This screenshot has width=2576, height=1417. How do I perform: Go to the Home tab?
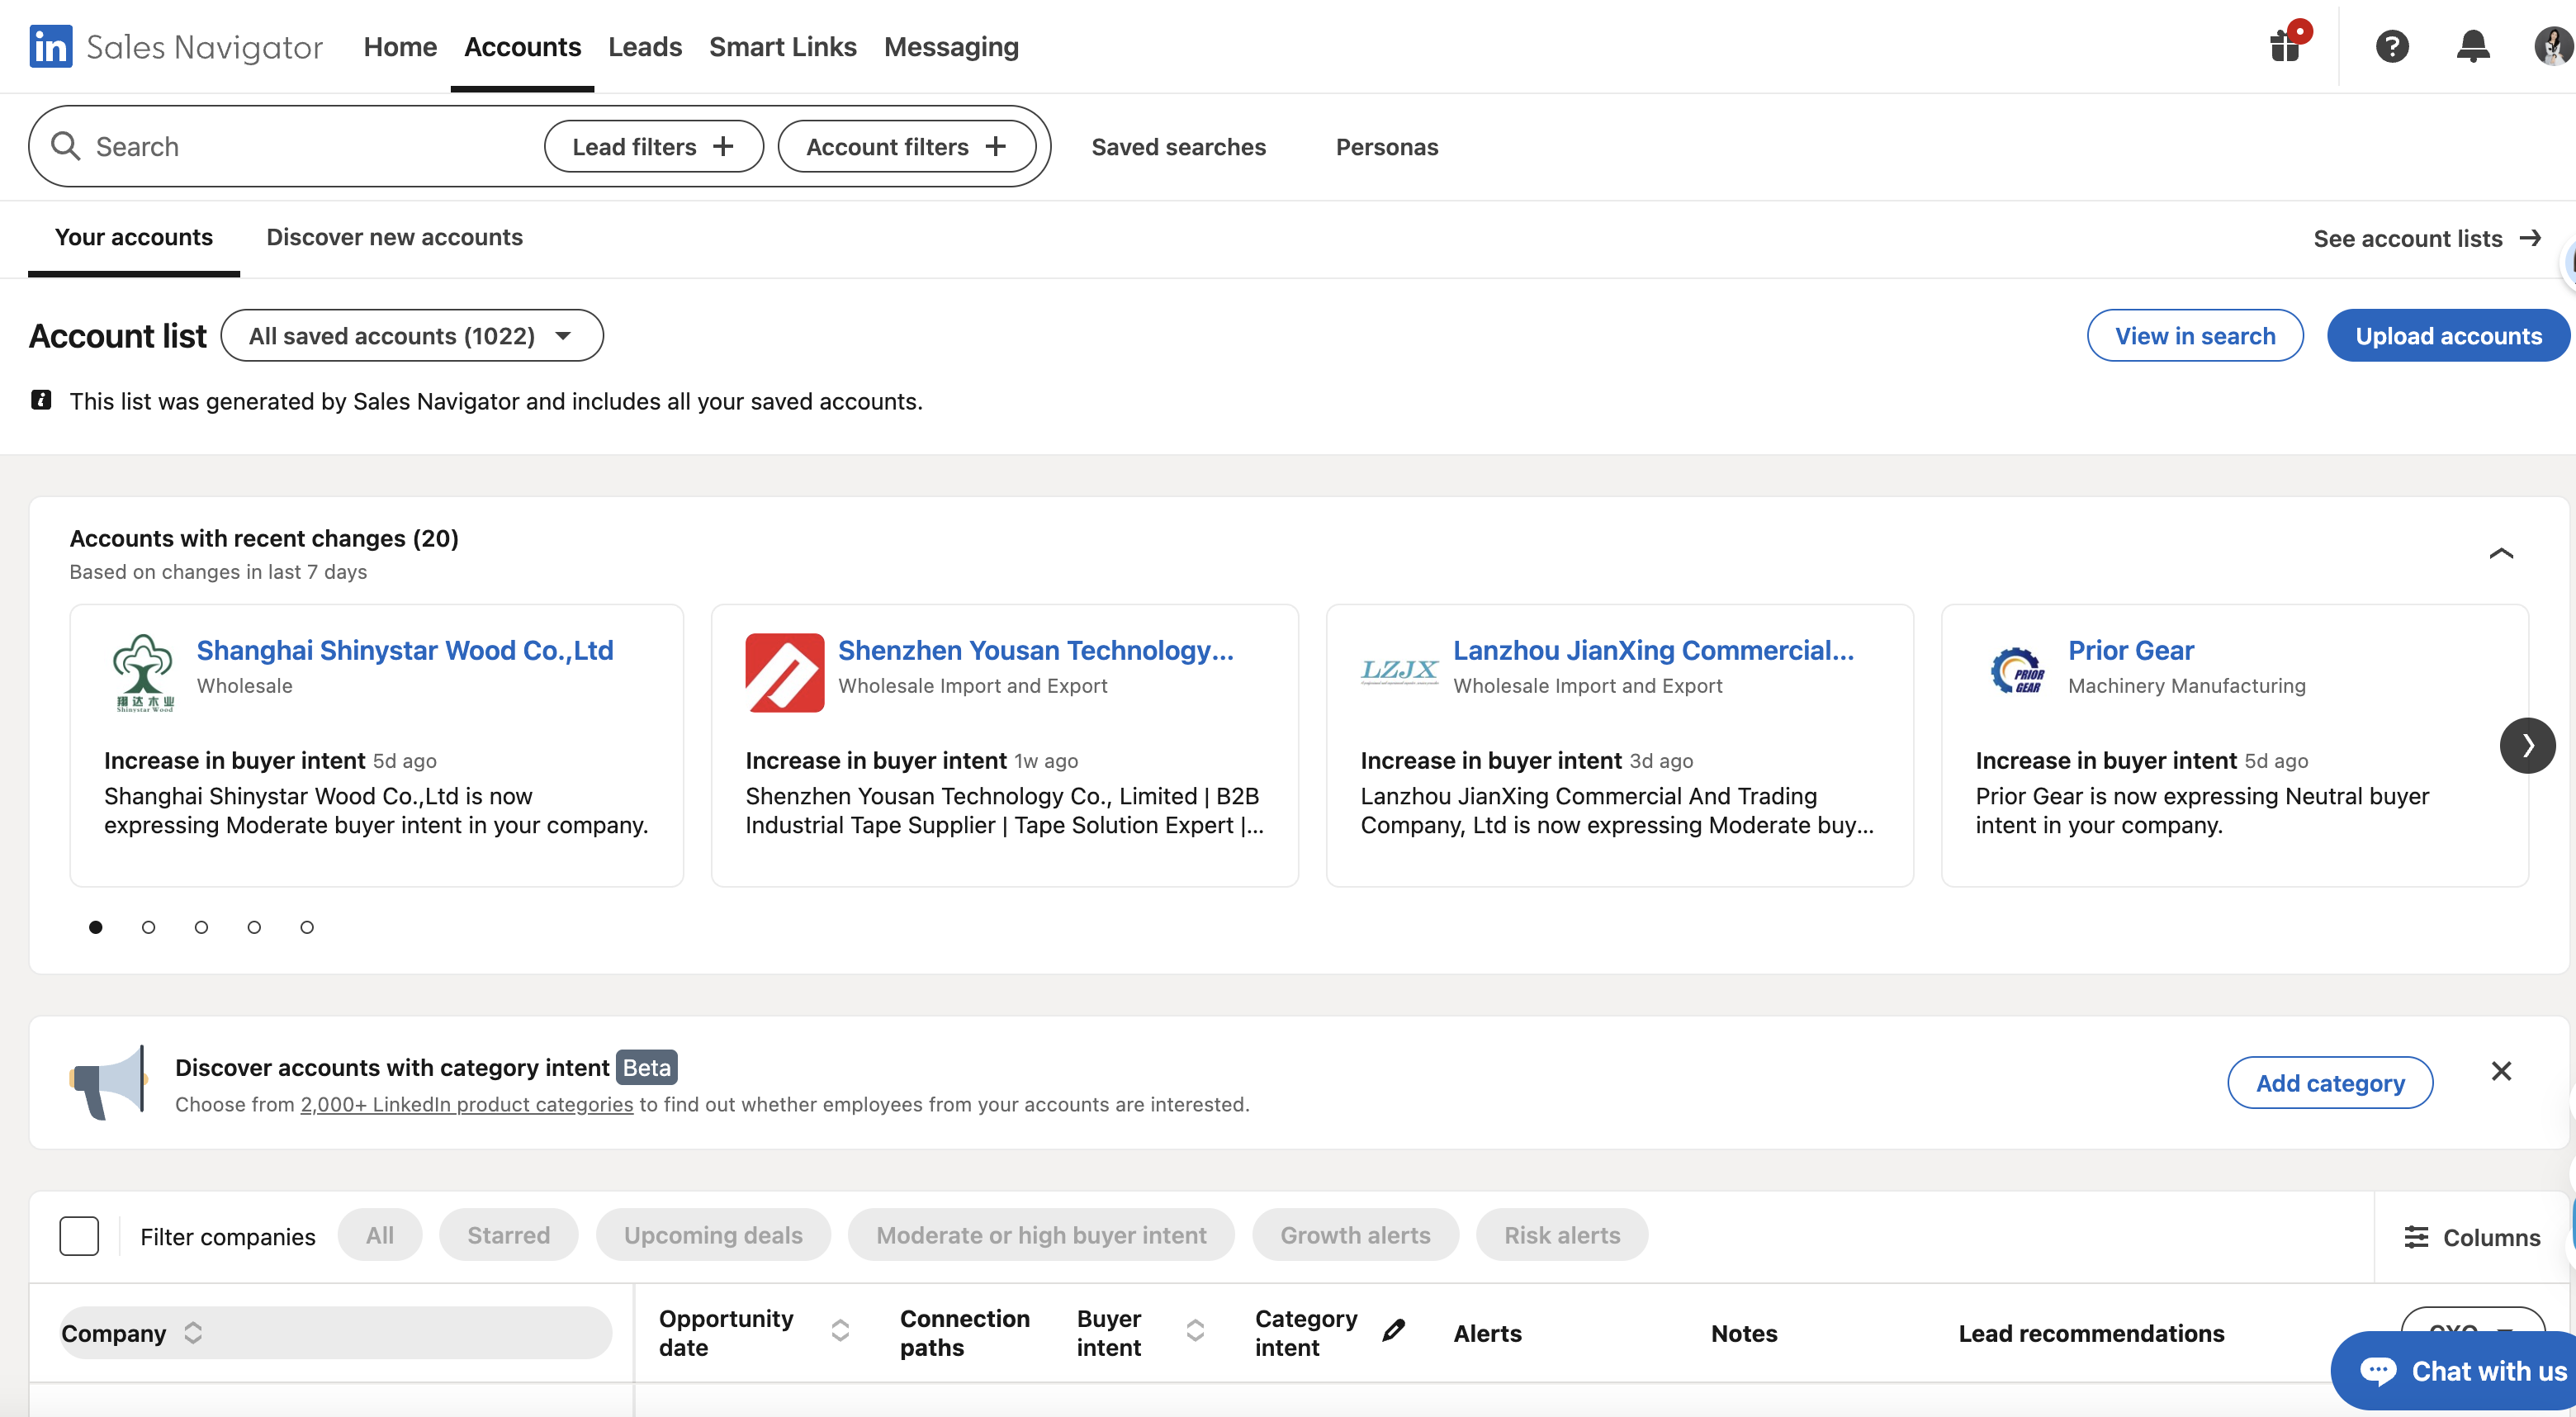[x=400, y=47]
